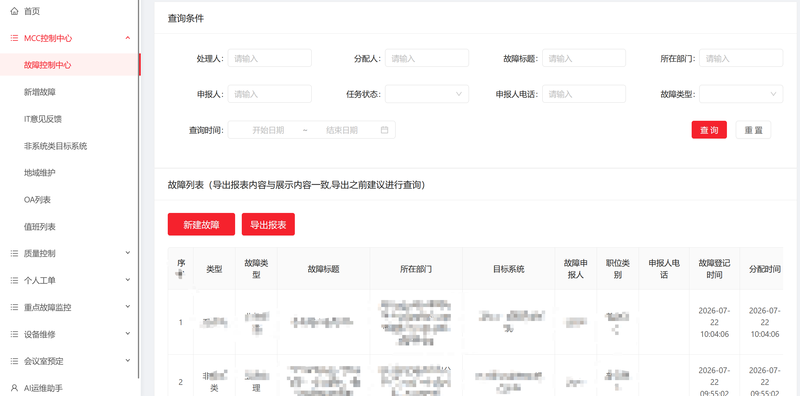Focus the 所在部门 input field
Screen dimensions: 800x396
(x=741, y=58)
